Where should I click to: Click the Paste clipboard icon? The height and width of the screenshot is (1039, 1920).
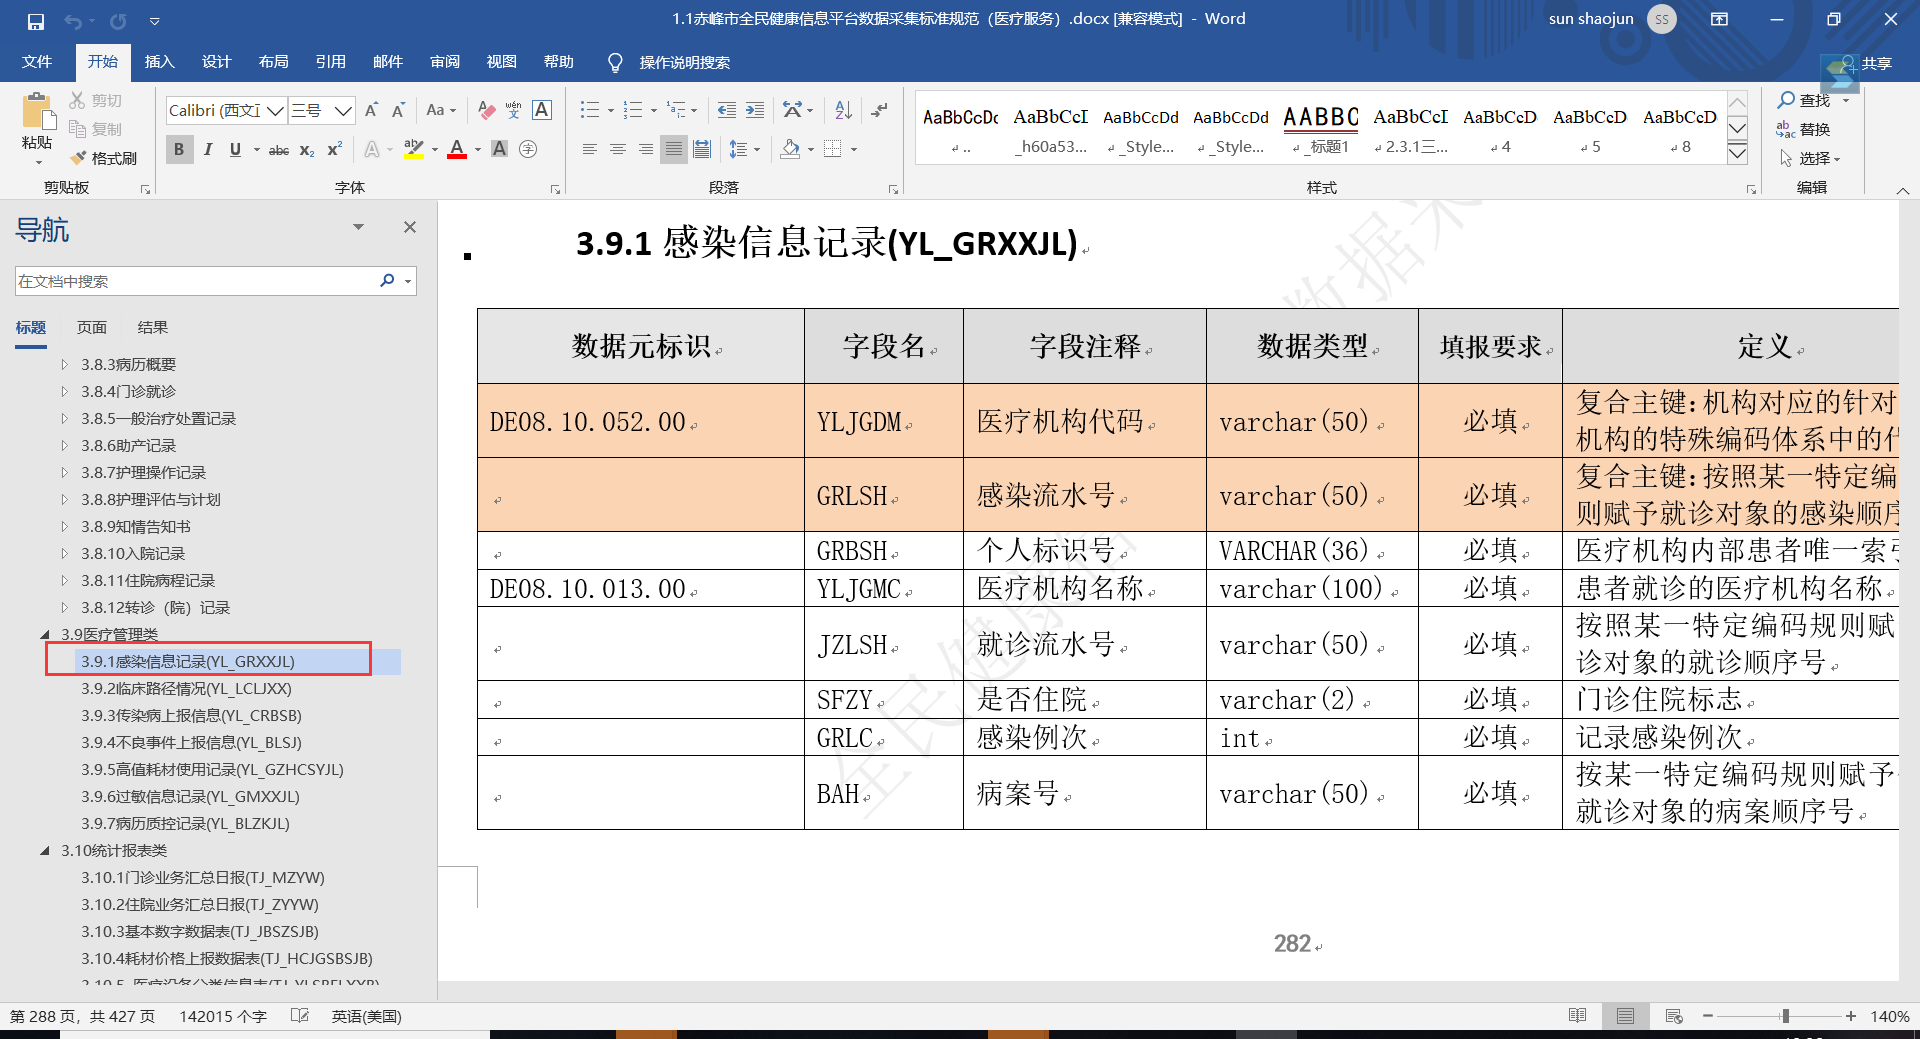(x=37, y=112)
